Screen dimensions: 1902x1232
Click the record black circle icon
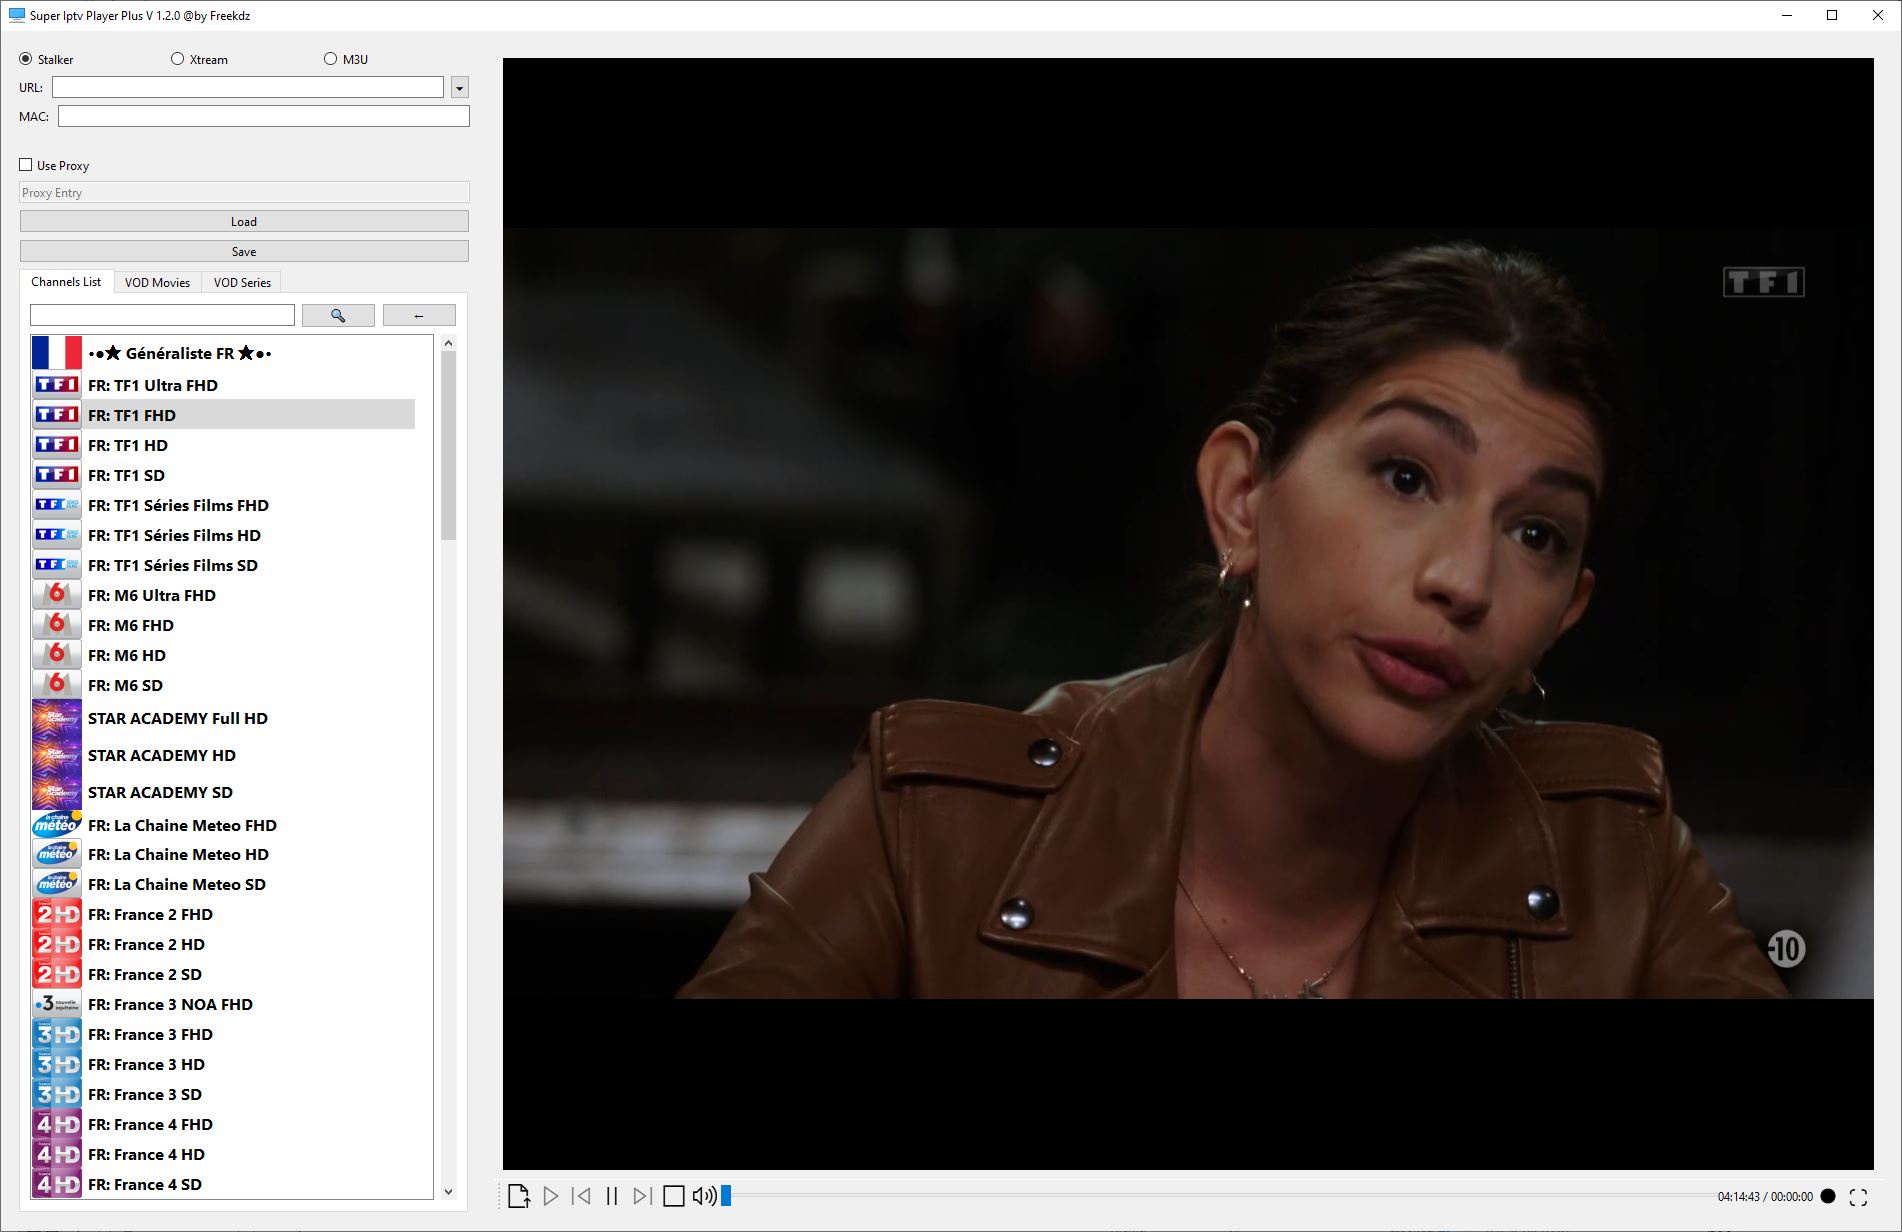pyautogui.click(x=1828, y=1196)
